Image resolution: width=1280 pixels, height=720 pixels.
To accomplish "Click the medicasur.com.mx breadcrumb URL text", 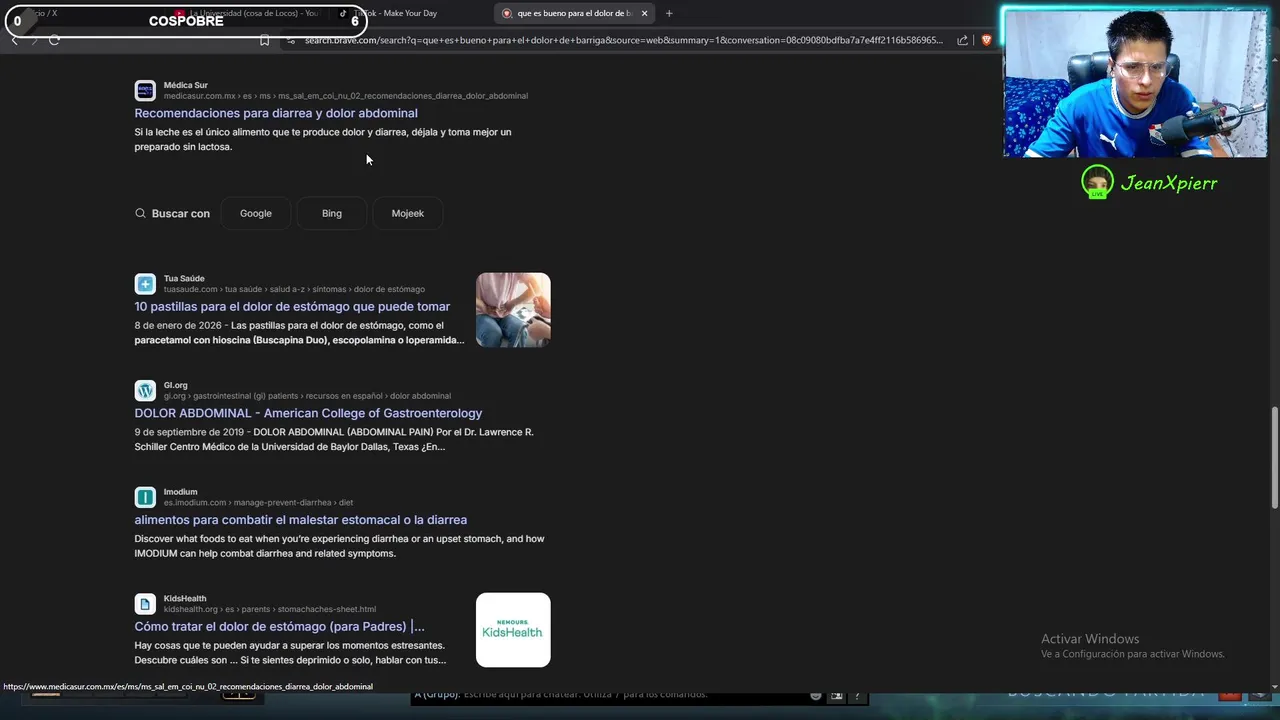I will (x=346, y=96).
